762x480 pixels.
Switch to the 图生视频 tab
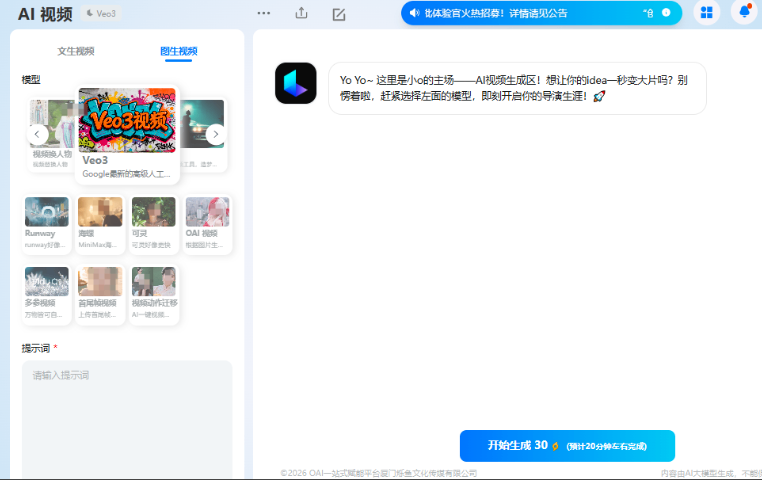[178, 51]
